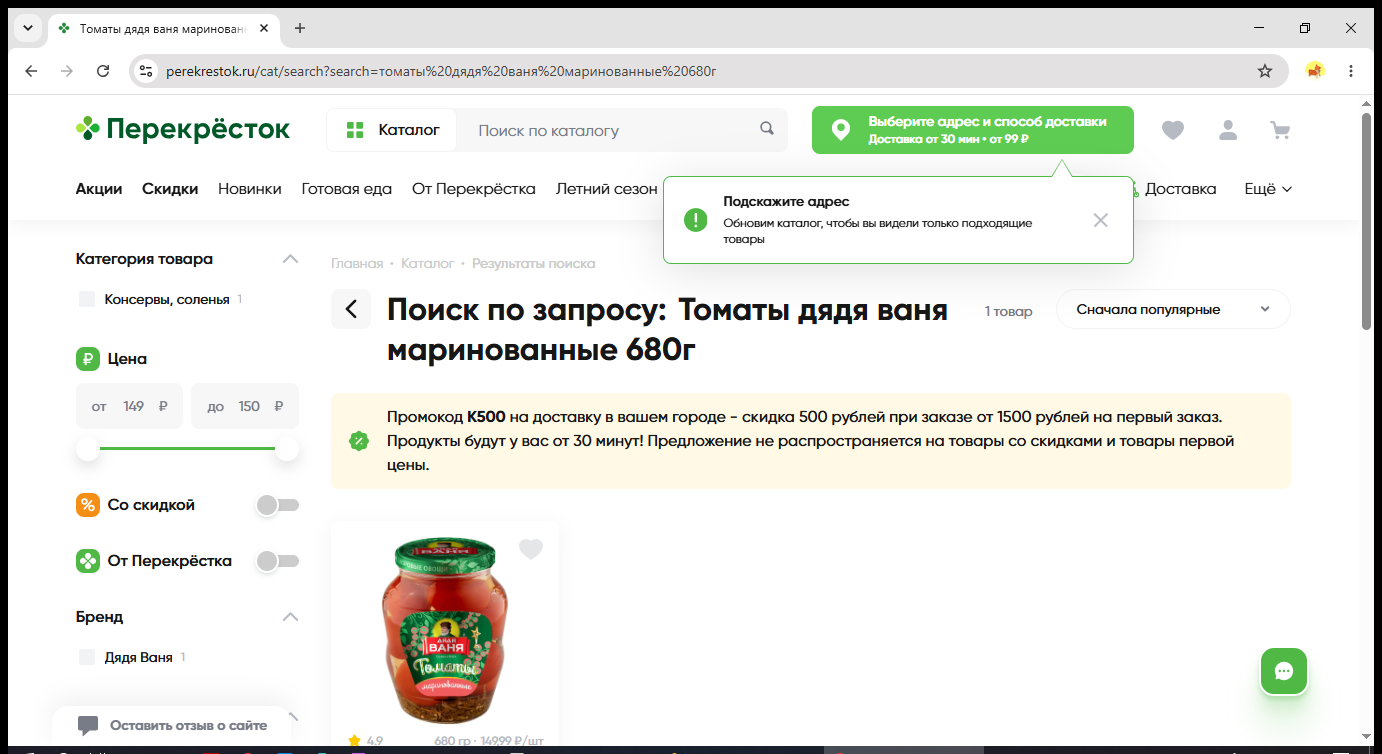Image resolution: width=1382 pixels, height=754 pixels.
Task: Click the clover icon beside От Перекрёстка filter
Action: tap(88, 561)
